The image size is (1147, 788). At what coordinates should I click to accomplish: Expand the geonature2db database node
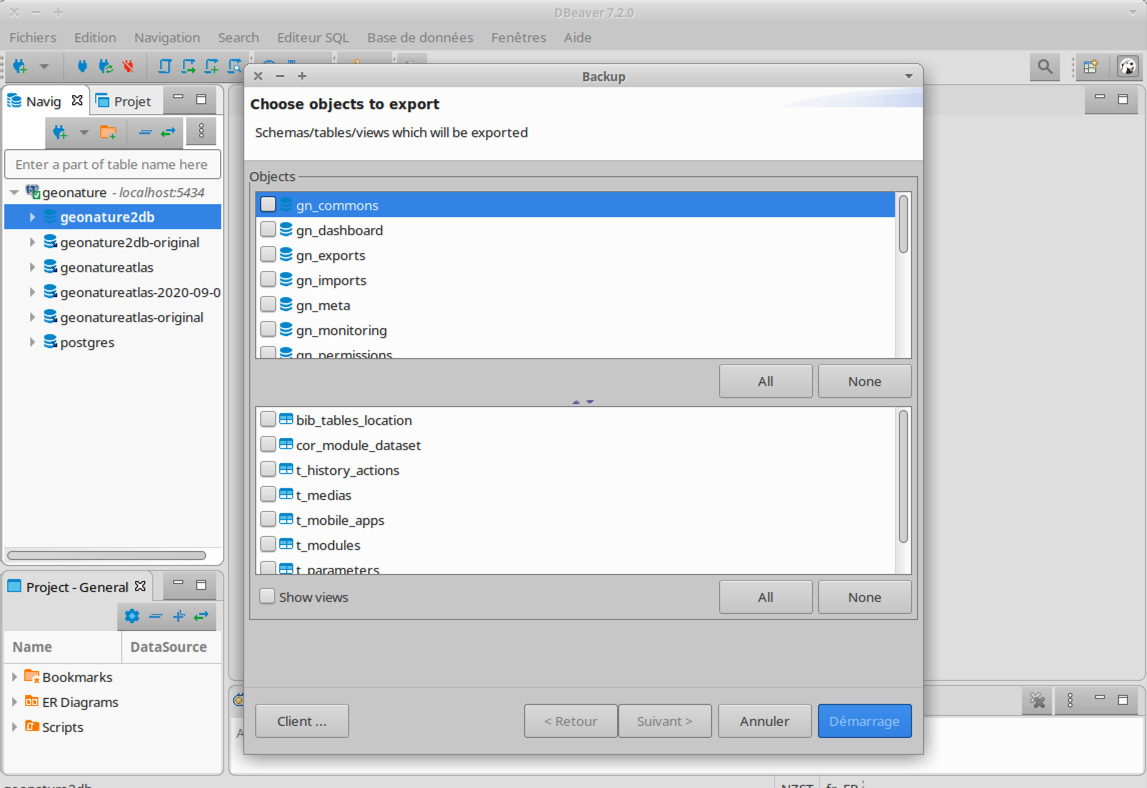32,217
